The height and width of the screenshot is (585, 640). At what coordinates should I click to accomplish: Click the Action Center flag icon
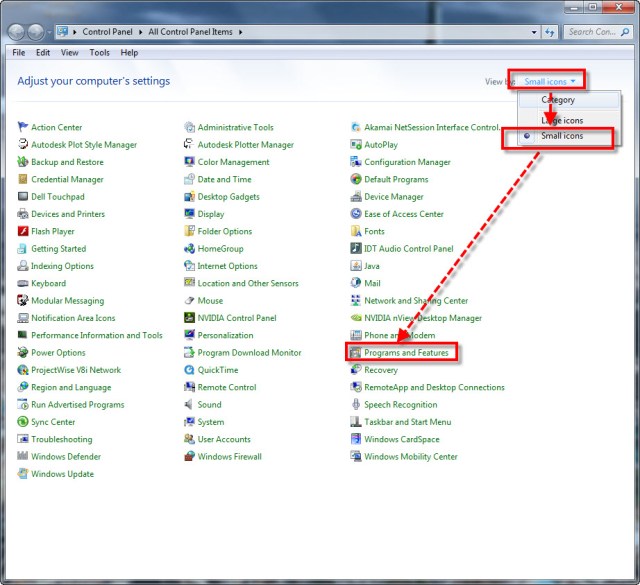coord(23,128)
